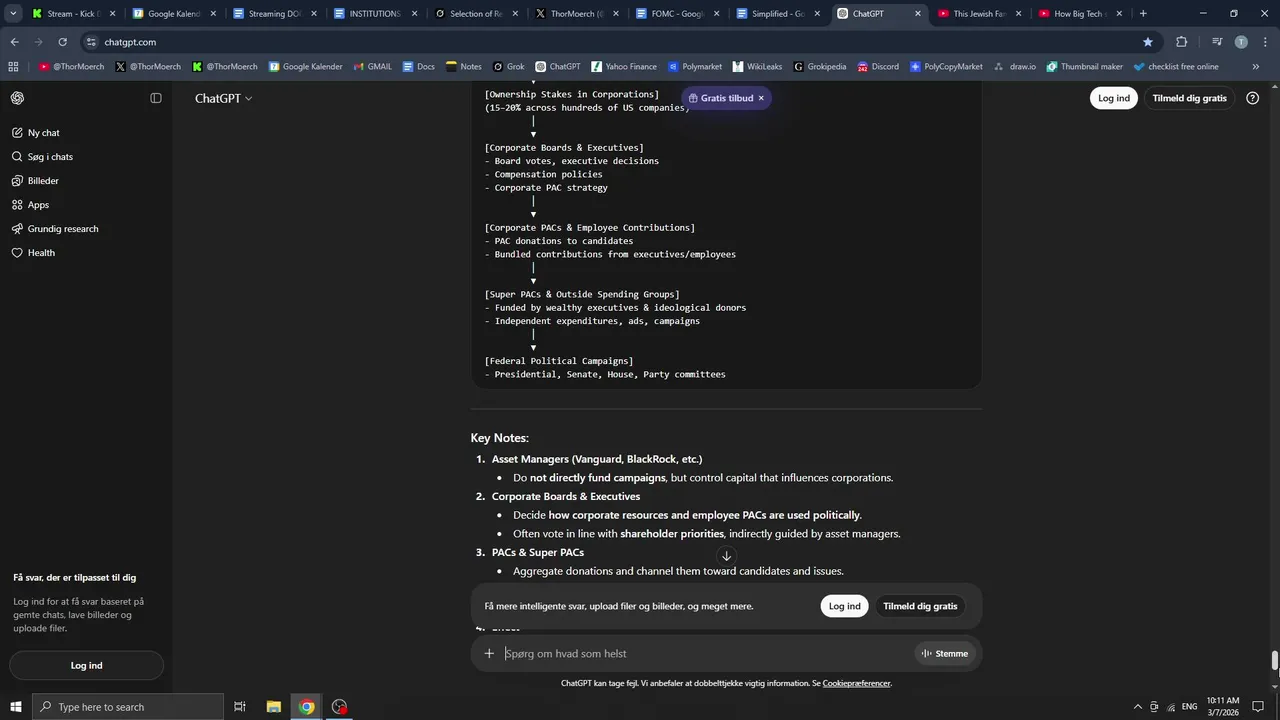Open the tab search dropdown arrow
The image size is (1280, 720).
pos(13,14)
